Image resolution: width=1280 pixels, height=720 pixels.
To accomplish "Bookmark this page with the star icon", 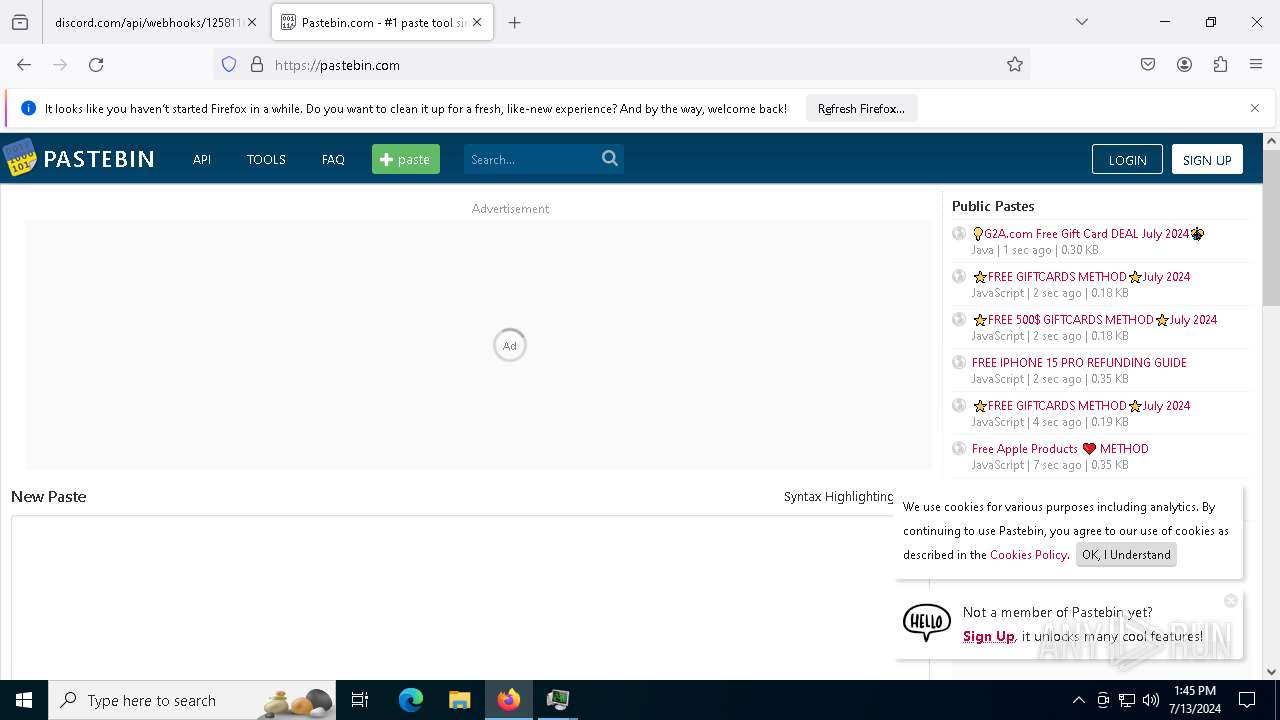I will coord(1015,65).
